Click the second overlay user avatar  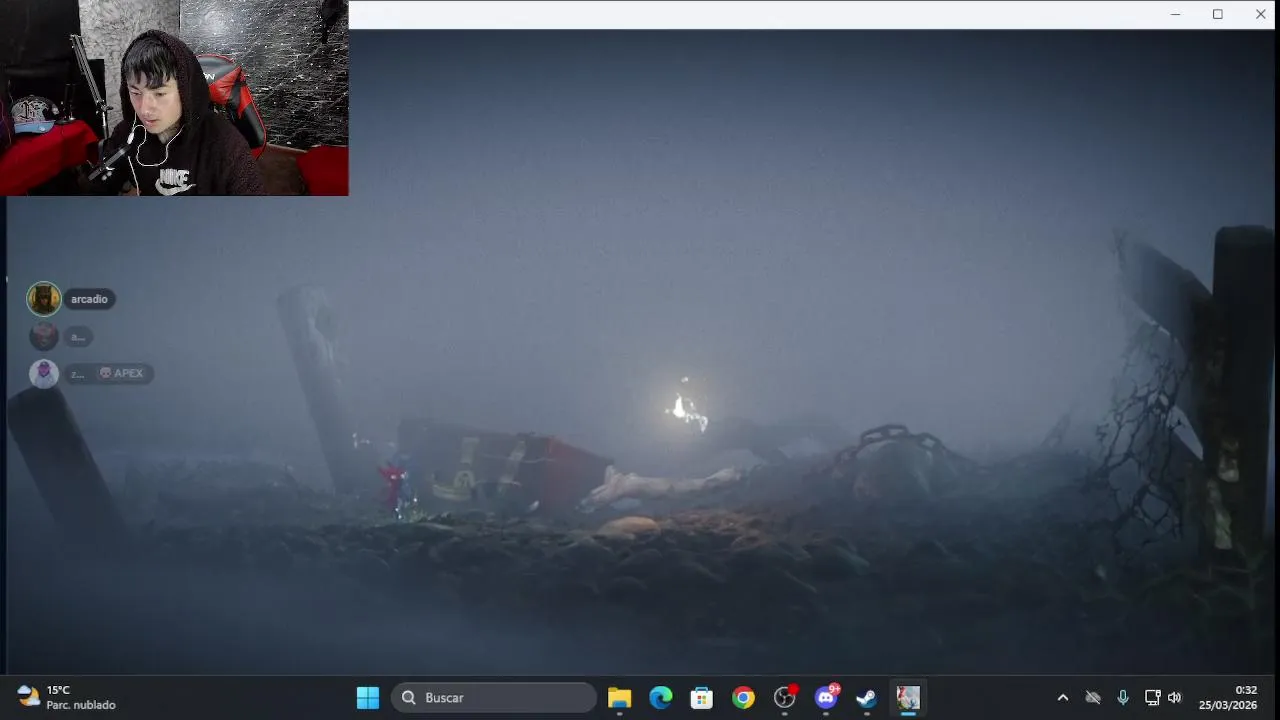[x=44, y=336]
